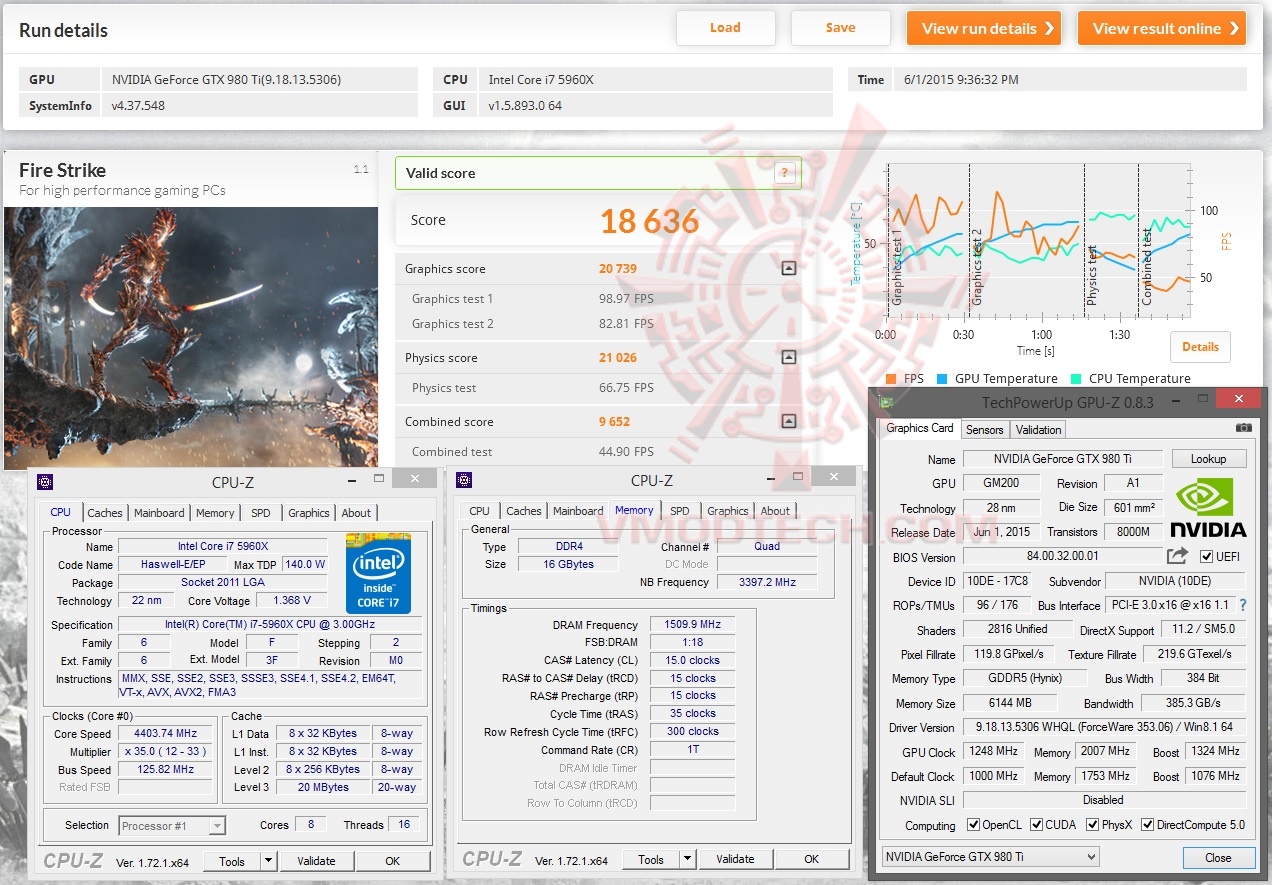
Task: Switch to the Sensors tab in GPU-Z
Action: (984, 429)
